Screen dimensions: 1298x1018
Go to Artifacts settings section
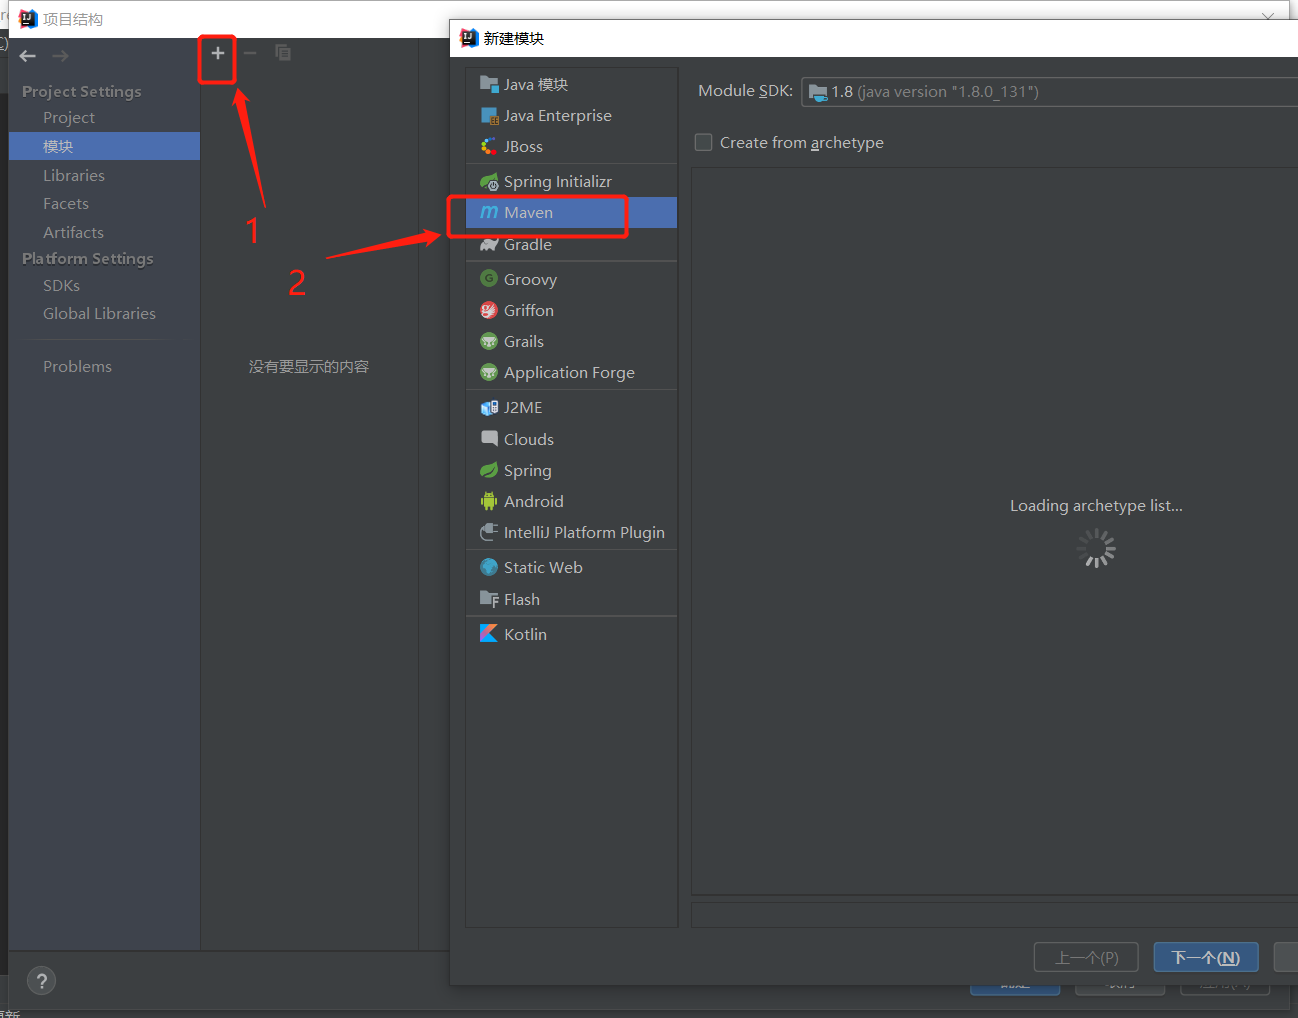(x=73, y=233)
